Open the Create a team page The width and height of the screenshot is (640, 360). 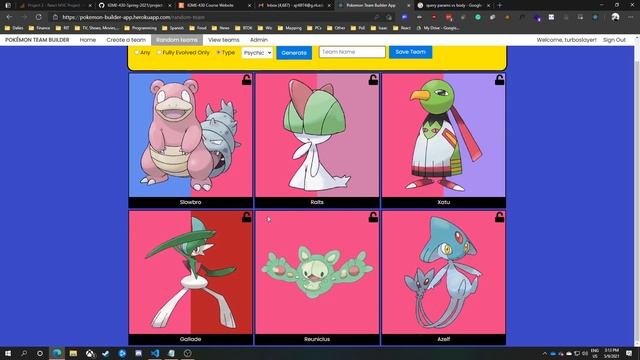coord(126,40)
